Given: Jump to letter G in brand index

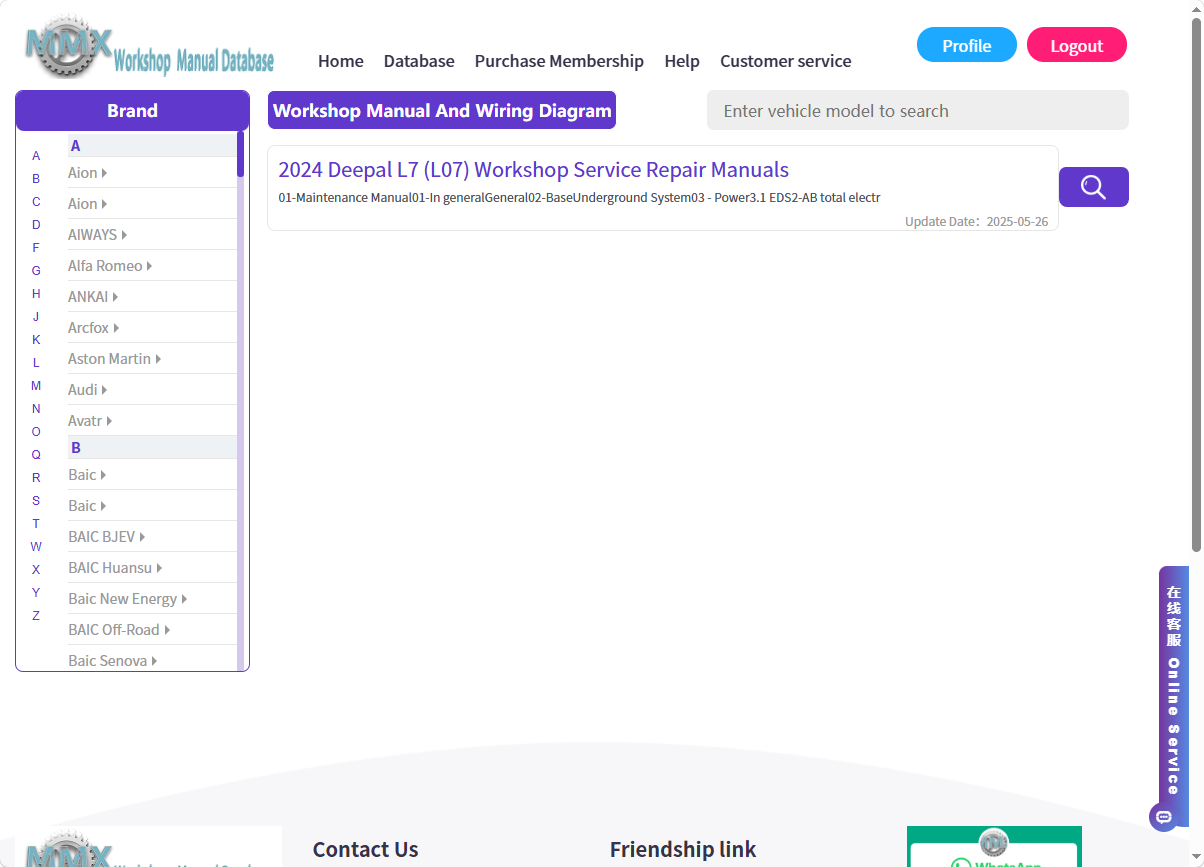Looking at the screenshot, I should [x=36, y=271].
